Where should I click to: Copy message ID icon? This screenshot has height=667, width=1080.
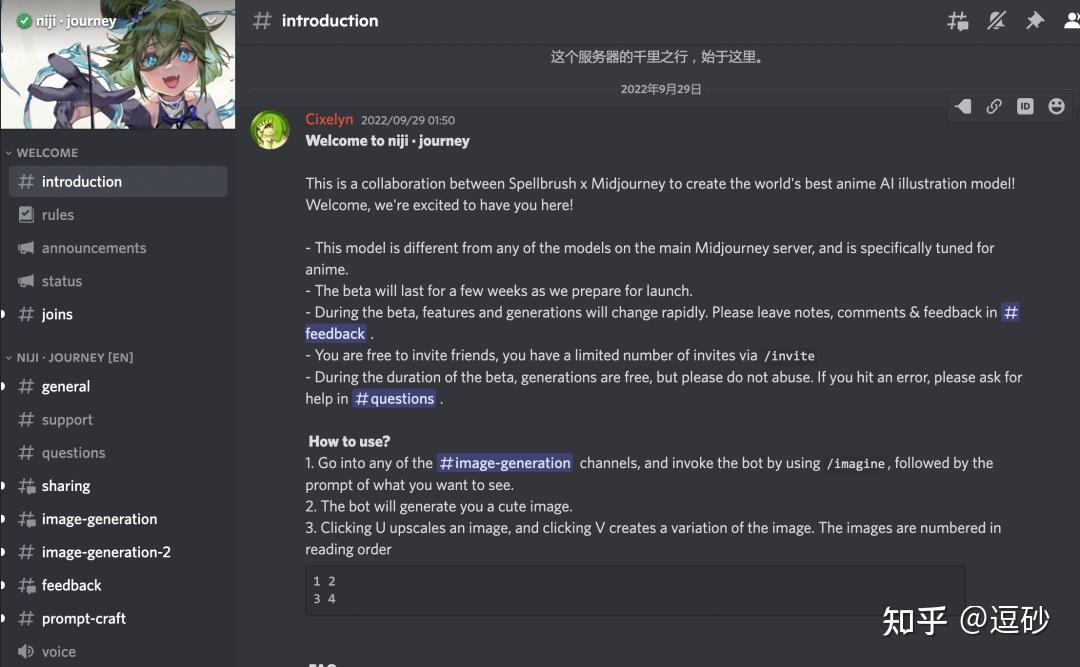coord(1025,106)
